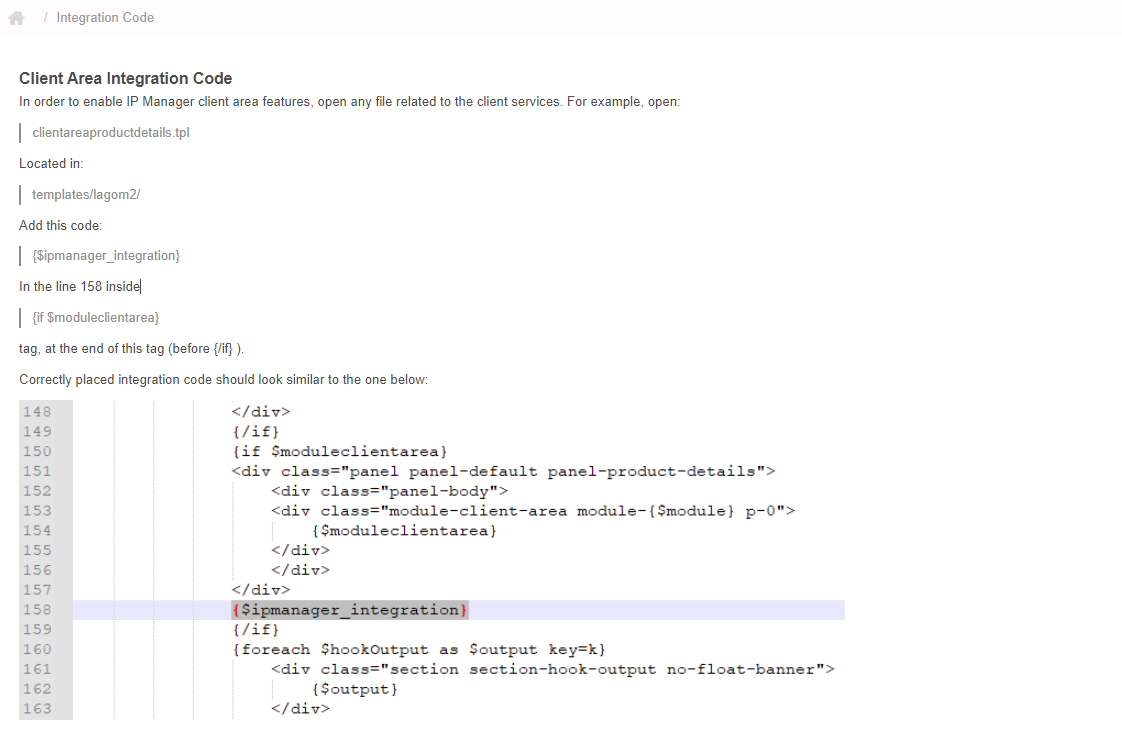This screenshot has height=732, width=1122.
Task: Click the 'Add this code:' label
Action: 61,225
